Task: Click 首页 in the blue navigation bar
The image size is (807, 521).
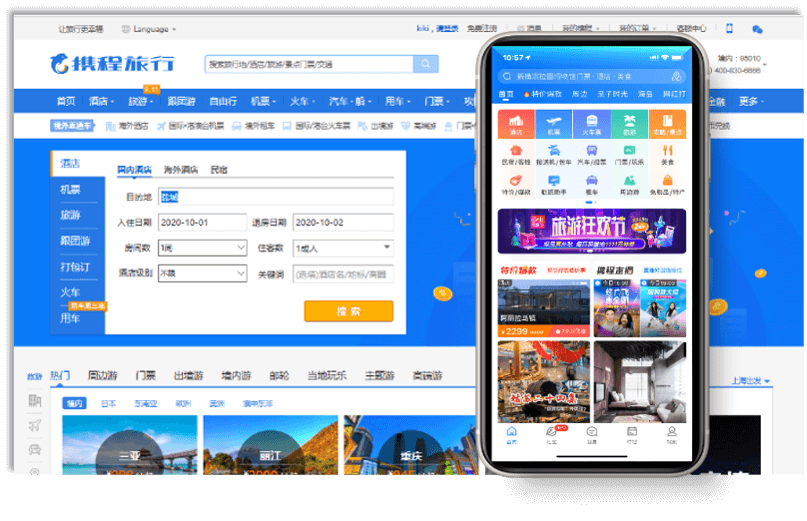Action: coord(66,101)
